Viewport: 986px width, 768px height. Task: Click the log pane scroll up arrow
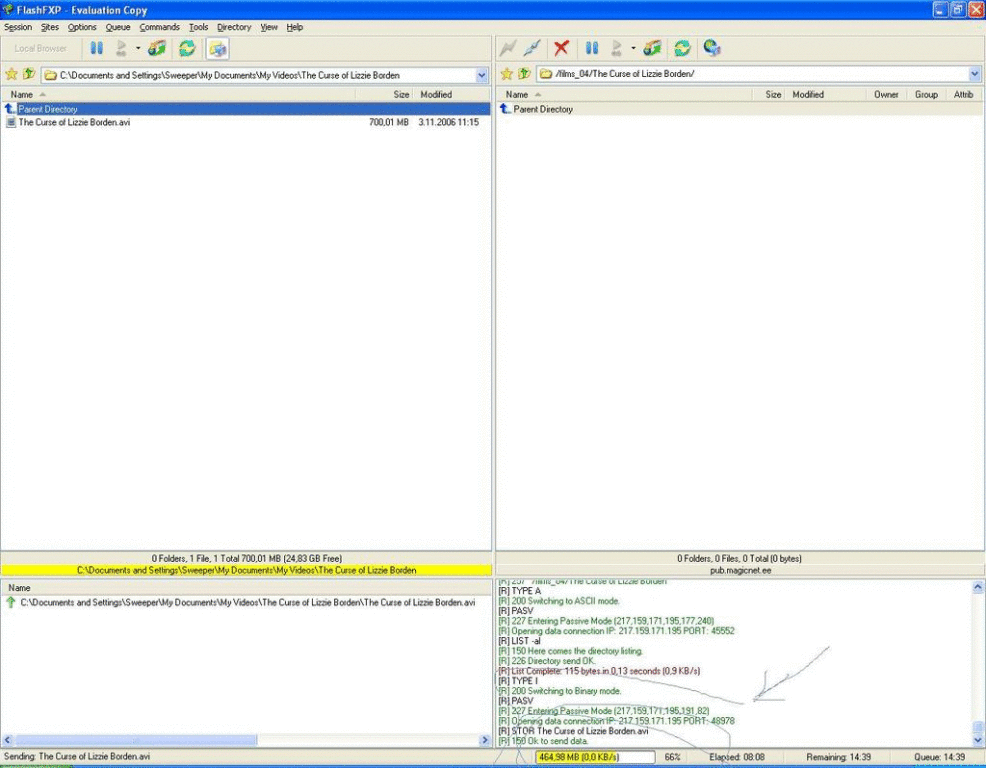(978, 587)
